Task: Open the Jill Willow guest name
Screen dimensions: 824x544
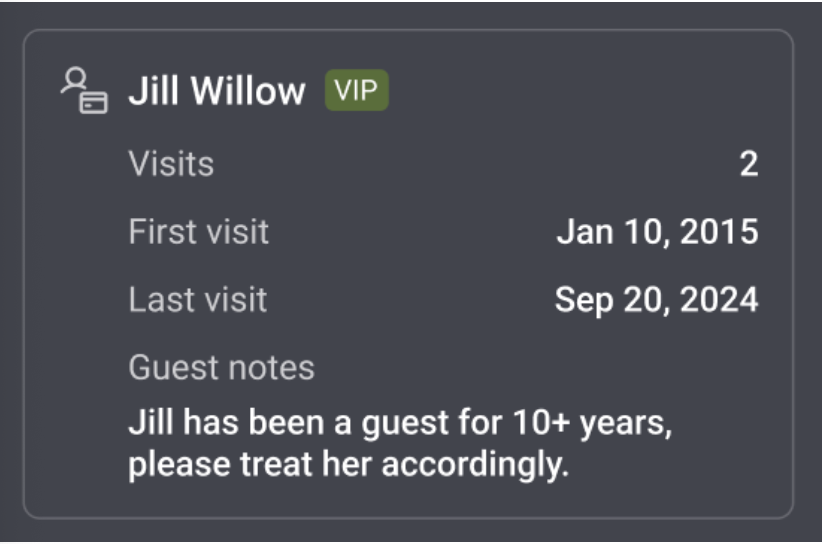Action: [x=216, y=92]
